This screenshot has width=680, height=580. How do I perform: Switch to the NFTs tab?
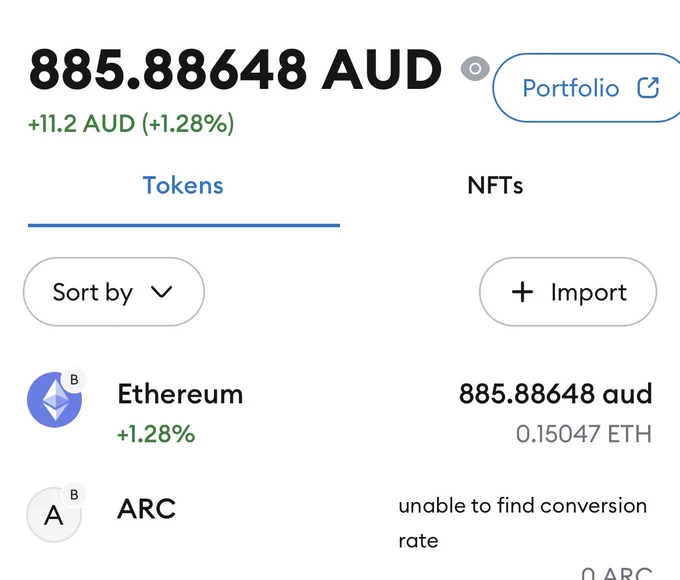495,186
